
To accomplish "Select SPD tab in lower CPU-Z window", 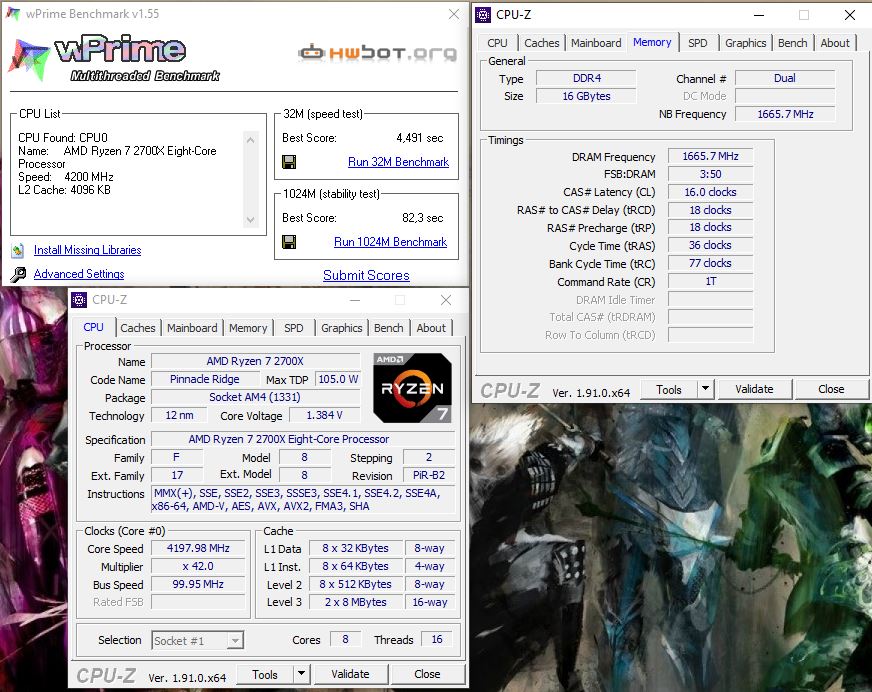I will [x=294, y=328].
